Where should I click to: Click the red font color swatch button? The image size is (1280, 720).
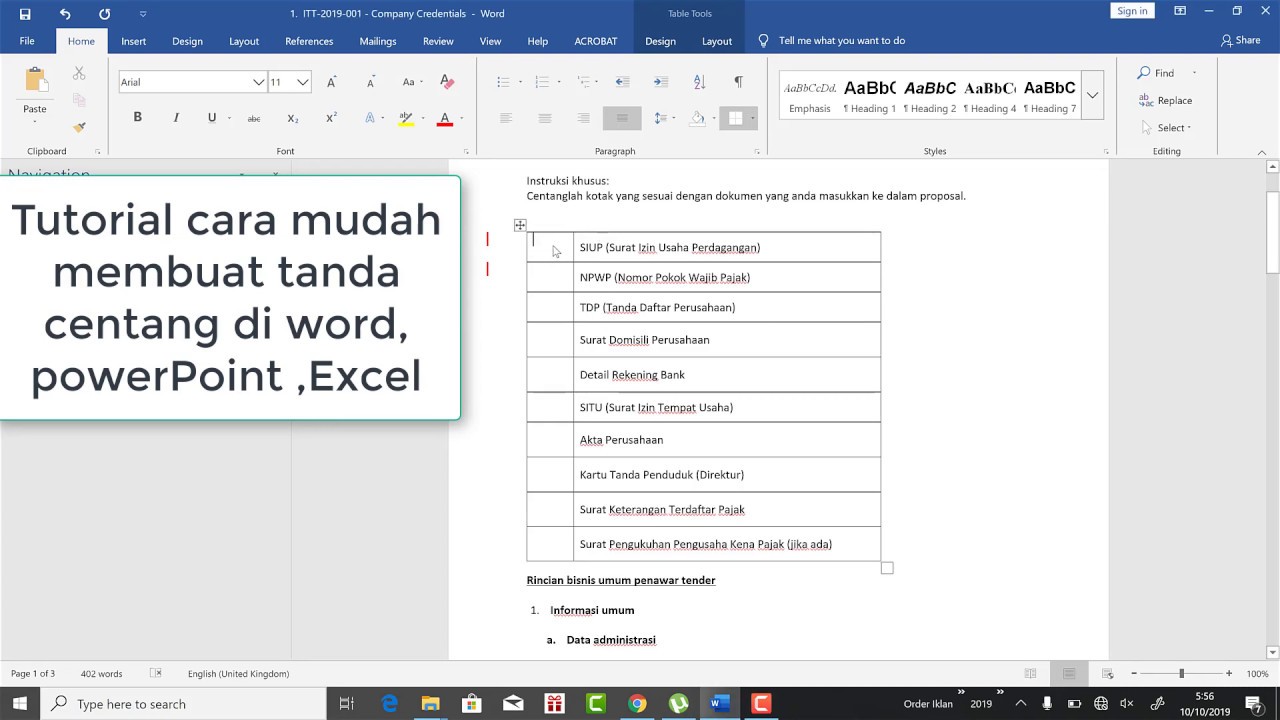click(x=445, y=118)
